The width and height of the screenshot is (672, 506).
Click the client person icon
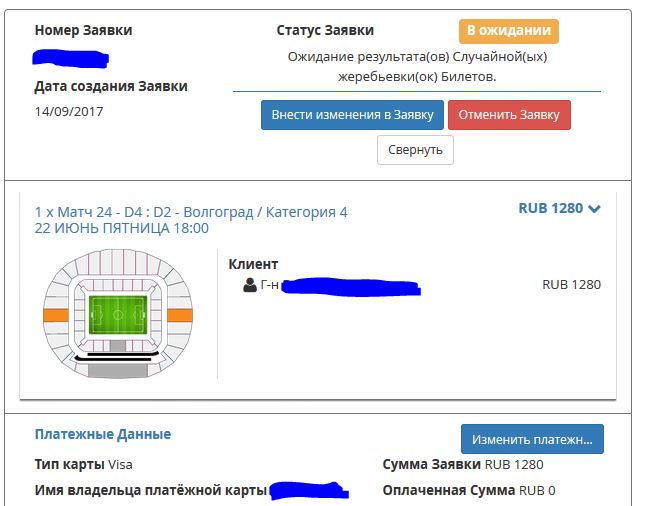pyautogui.click(x=250, y=285)
